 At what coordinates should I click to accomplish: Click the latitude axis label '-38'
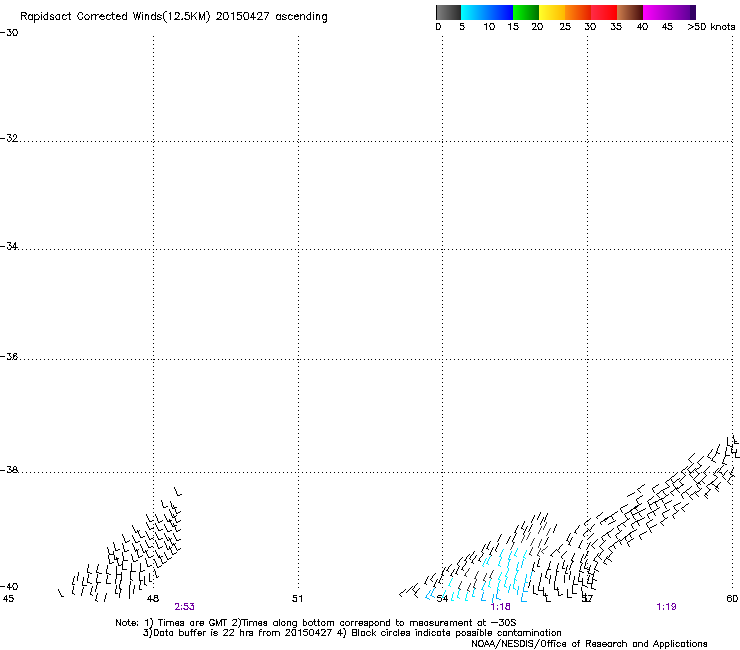(9, 470)
